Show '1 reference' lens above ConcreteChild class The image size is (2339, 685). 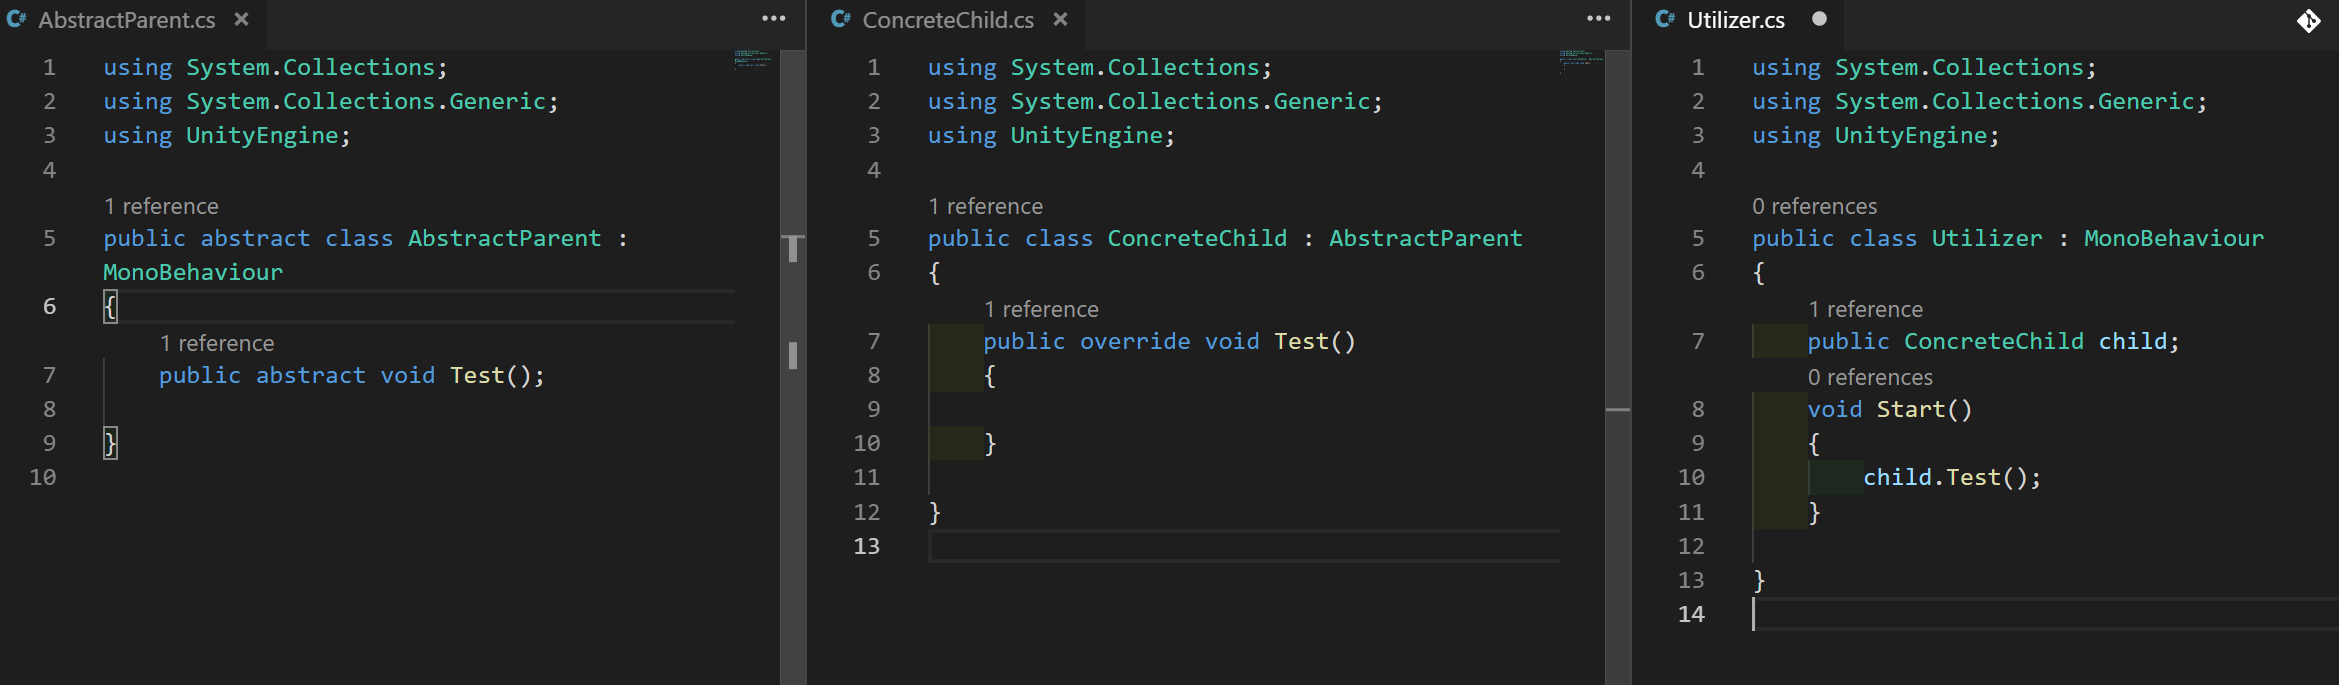(x=985, y=206)
